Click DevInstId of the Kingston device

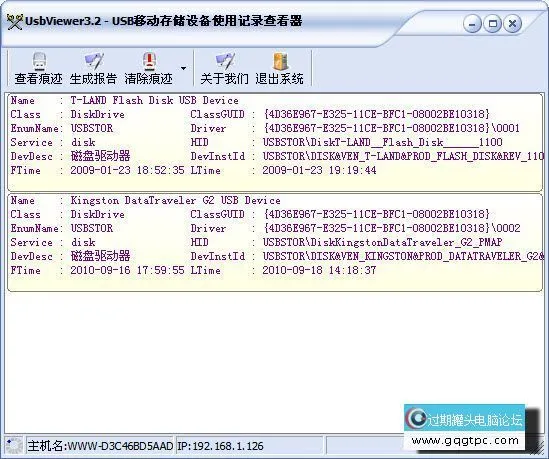(403, 256)
